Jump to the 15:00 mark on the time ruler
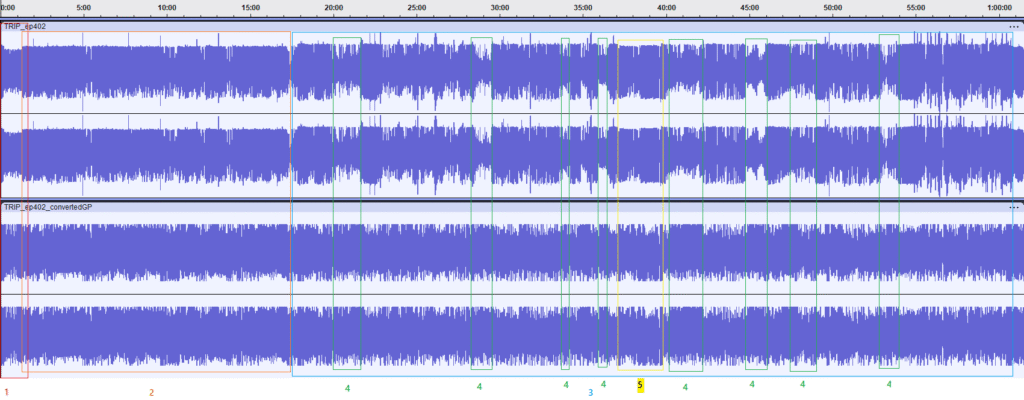Viewport: 1024px width, 400px height. (251, 8)
